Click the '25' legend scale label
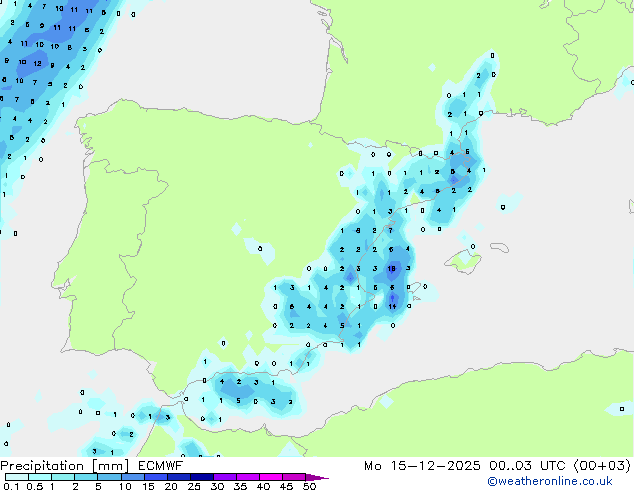 click(x=194, y=486)
